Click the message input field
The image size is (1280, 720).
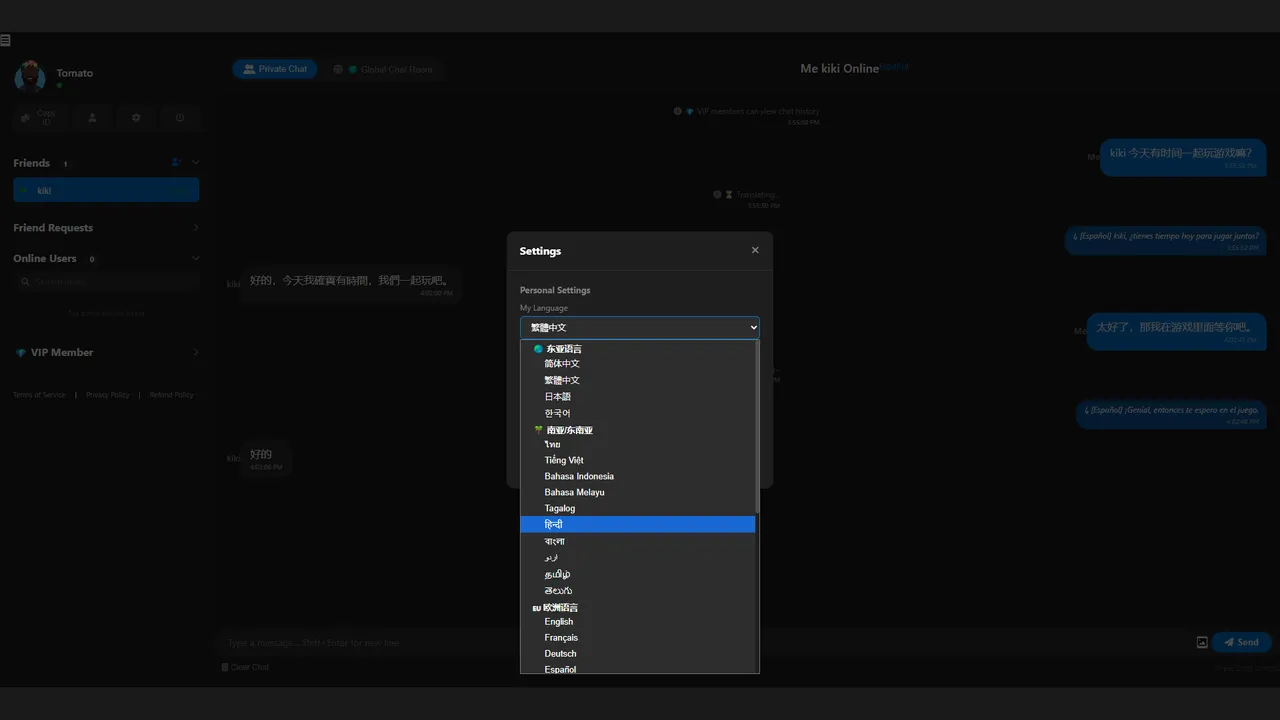click(705, 643)
